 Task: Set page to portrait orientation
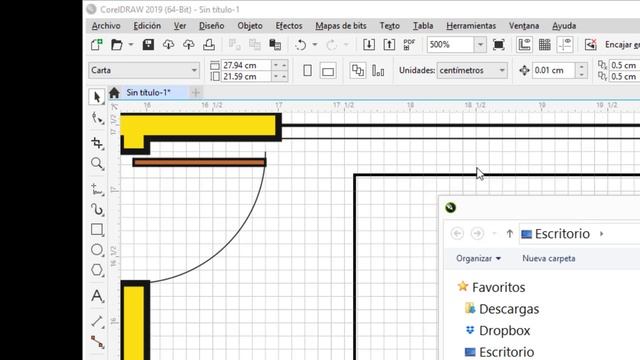(308, 71)
